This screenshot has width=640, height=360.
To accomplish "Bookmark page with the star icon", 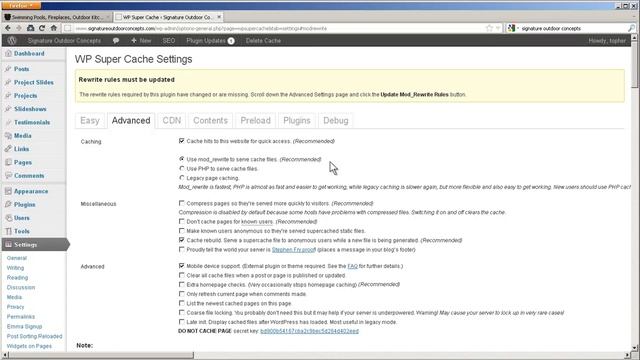I will (489, 28).
